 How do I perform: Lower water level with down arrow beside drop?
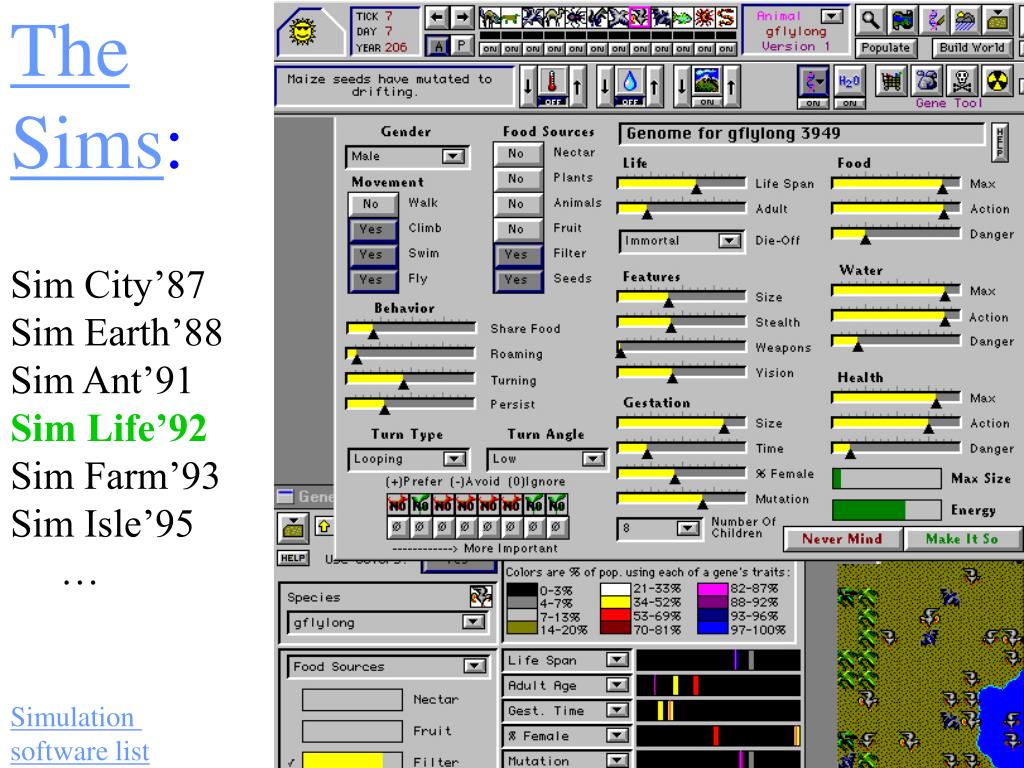coord(605,86)
